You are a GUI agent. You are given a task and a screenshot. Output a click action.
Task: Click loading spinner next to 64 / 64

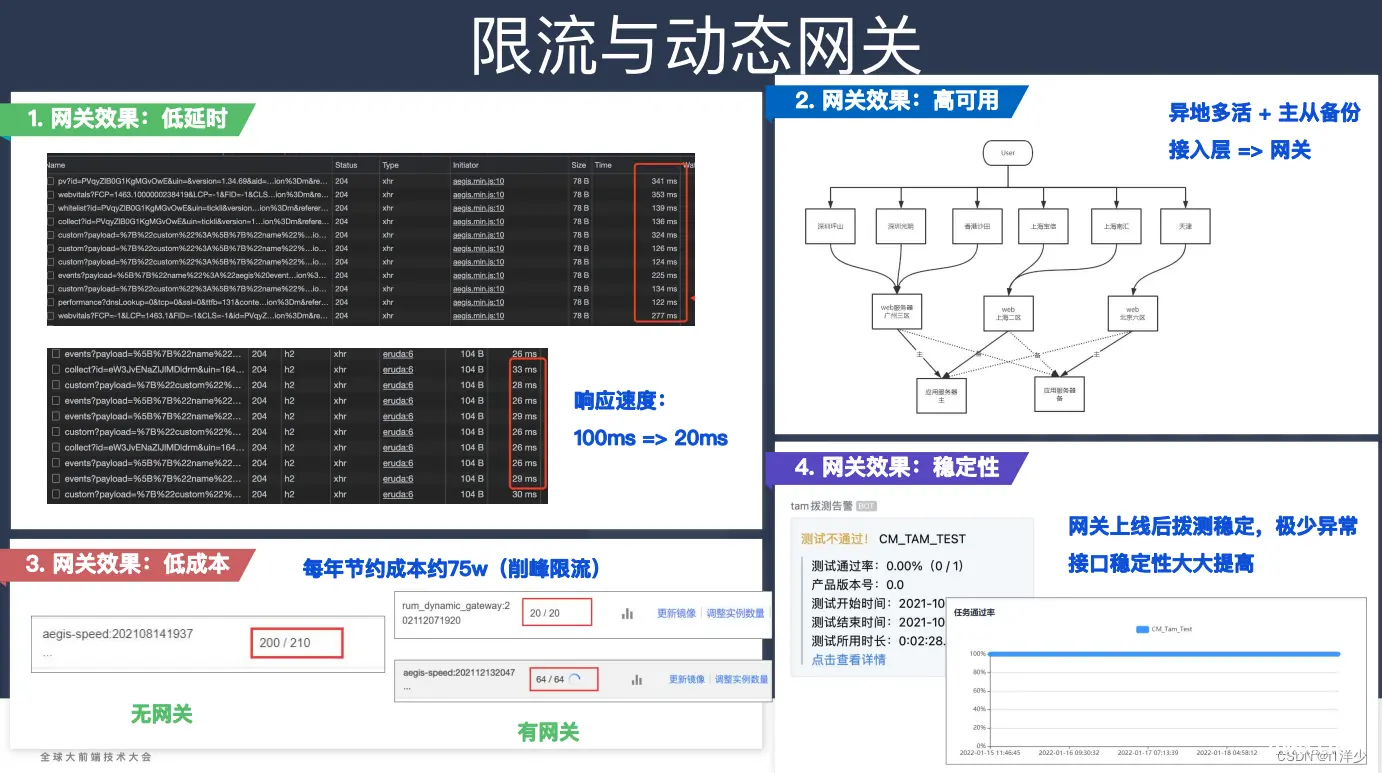point(575,679)
